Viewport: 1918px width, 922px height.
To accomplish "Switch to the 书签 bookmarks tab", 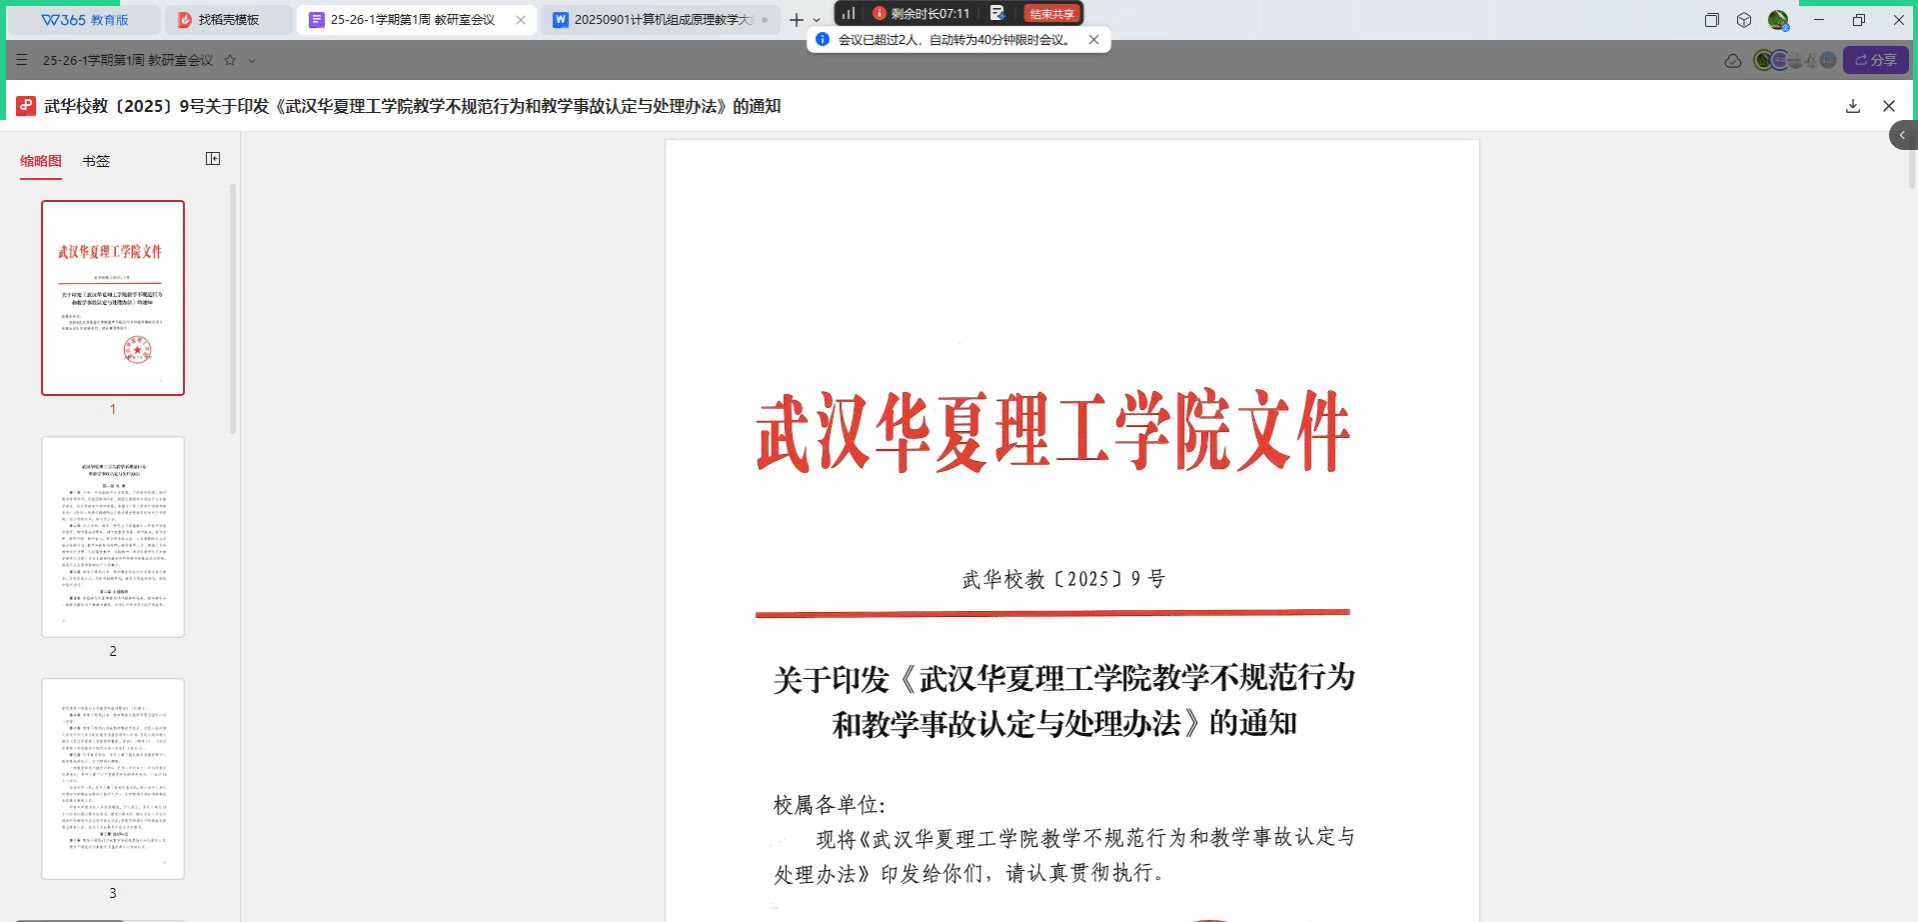I will (x=96, y=161).
